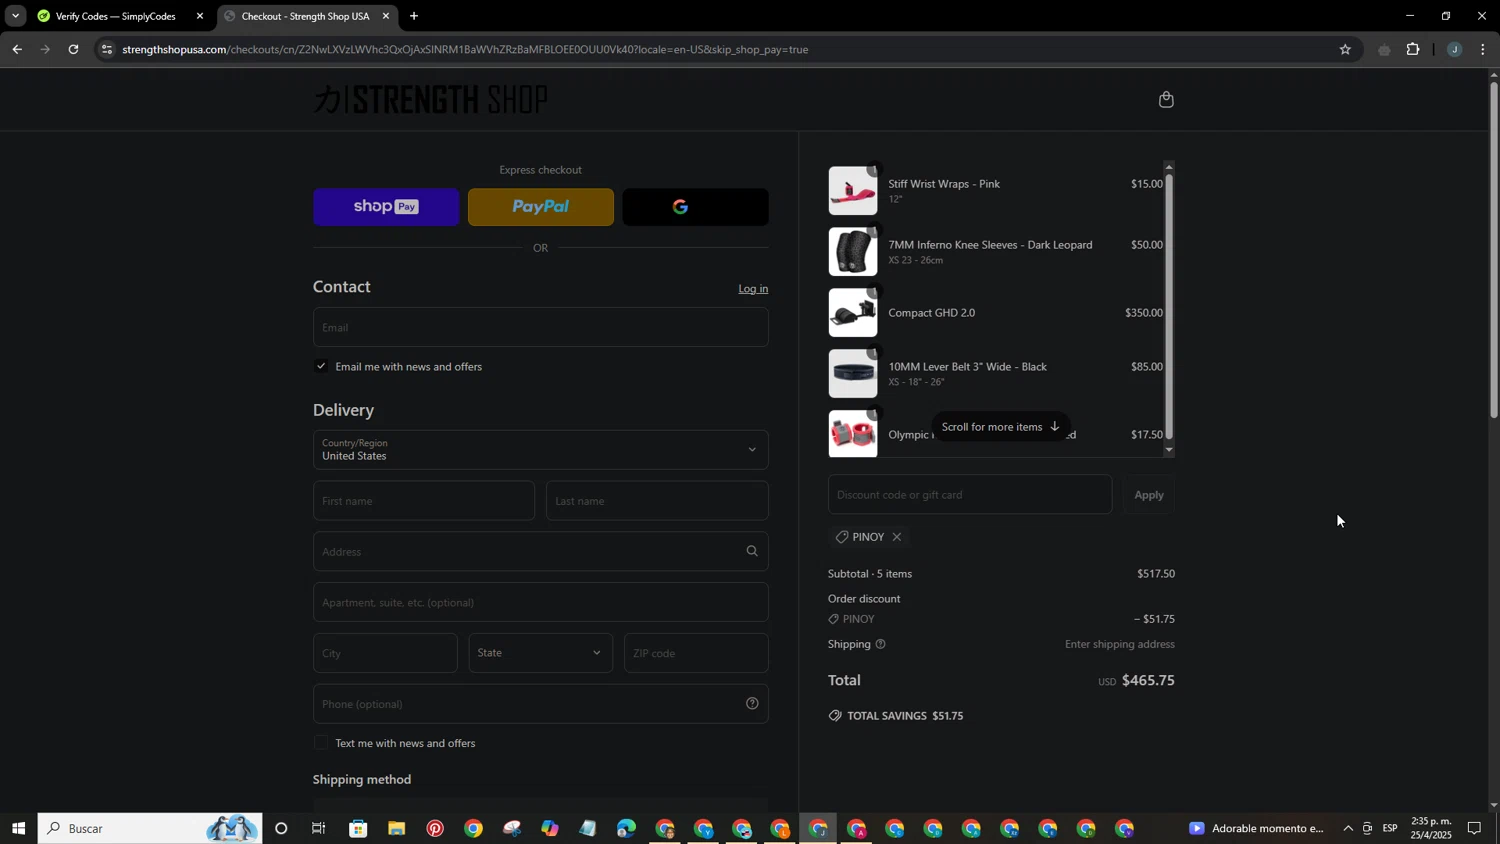Focus the Email input field
Screen dimensions: 1500x844
tap(541, 327)
